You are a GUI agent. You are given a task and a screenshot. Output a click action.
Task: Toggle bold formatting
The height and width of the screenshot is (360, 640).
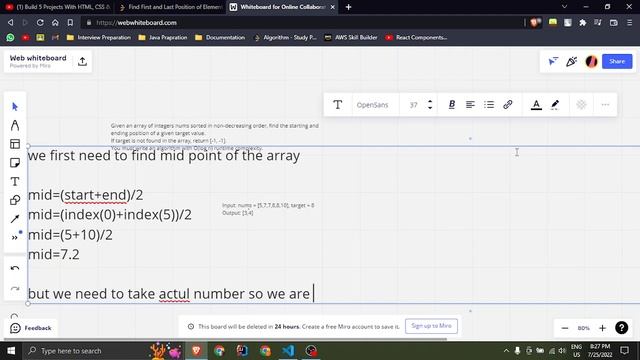click(452, 104)
